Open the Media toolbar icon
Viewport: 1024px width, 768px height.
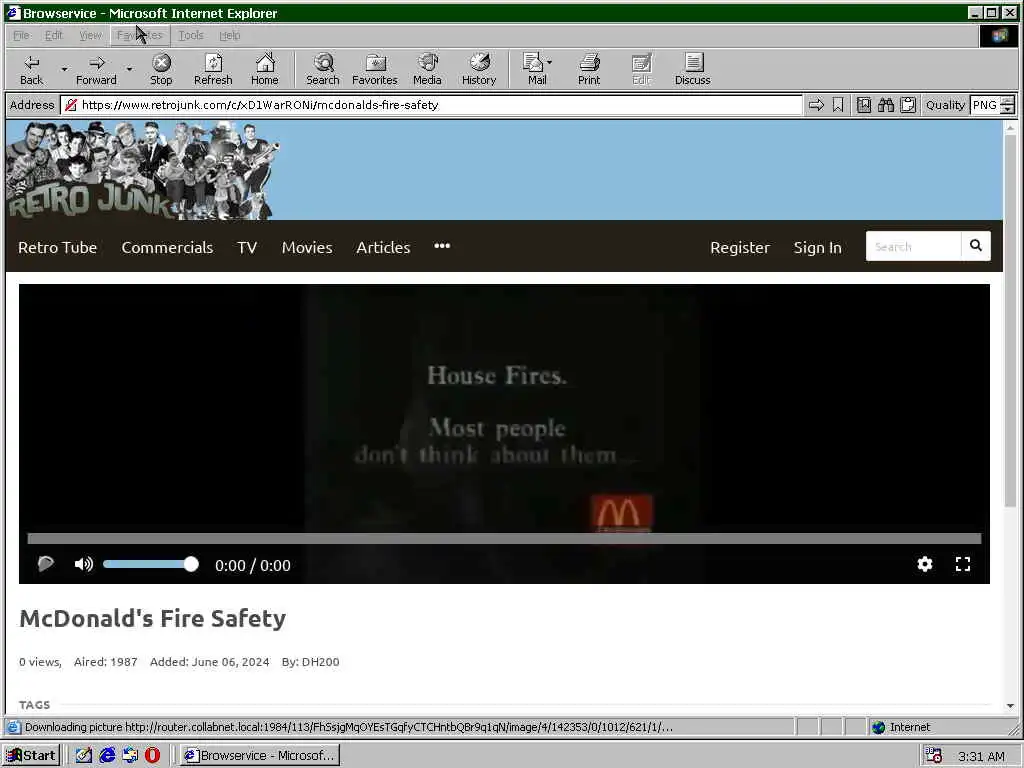click(x=427, y=69)
